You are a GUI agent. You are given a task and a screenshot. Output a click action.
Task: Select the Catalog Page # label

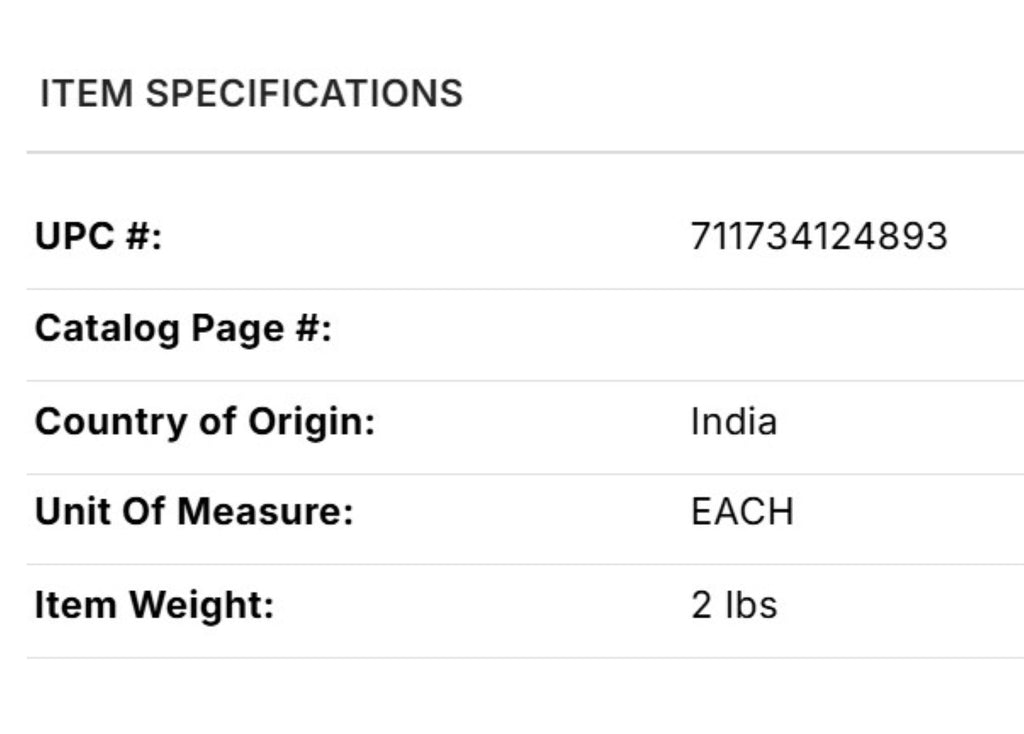183,328
